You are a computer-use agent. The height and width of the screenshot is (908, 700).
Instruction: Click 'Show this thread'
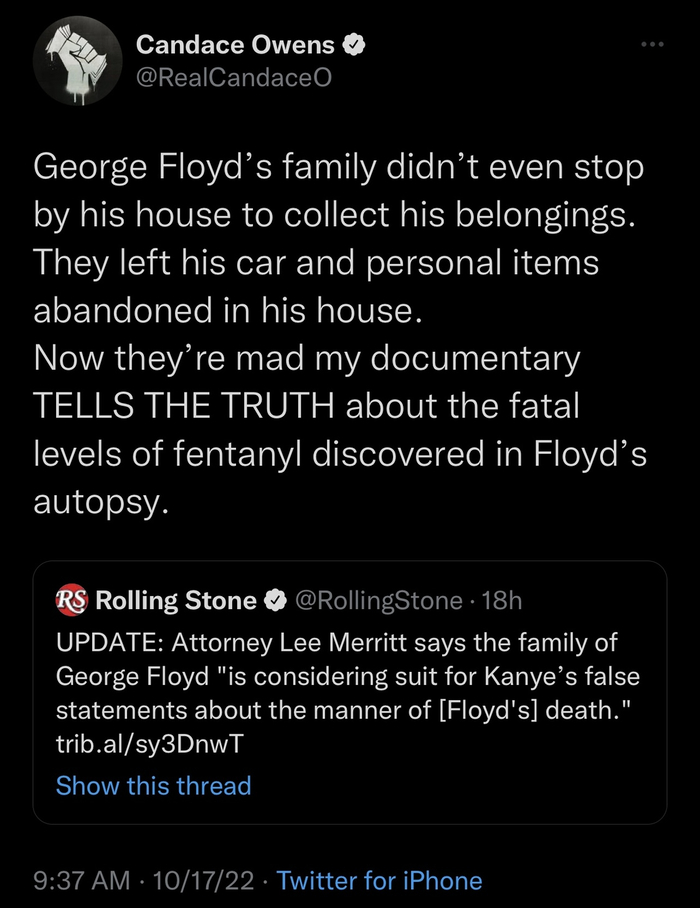[153, 786]
